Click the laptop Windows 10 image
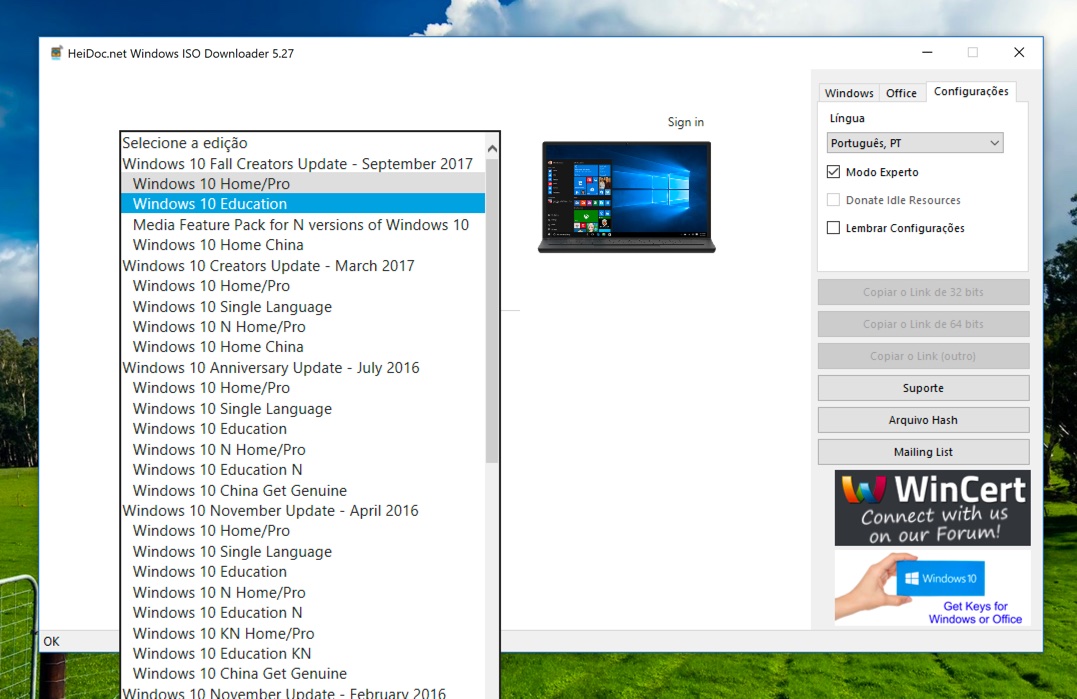Viewport: 1077px width, 699px height. click(x=626, y=196)
